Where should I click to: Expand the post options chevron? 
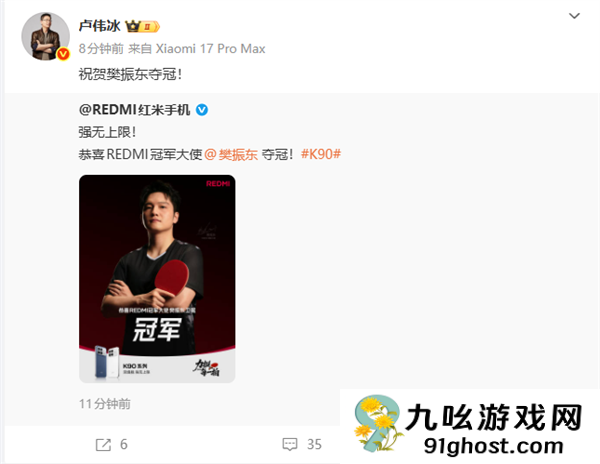tap(574, 16)
